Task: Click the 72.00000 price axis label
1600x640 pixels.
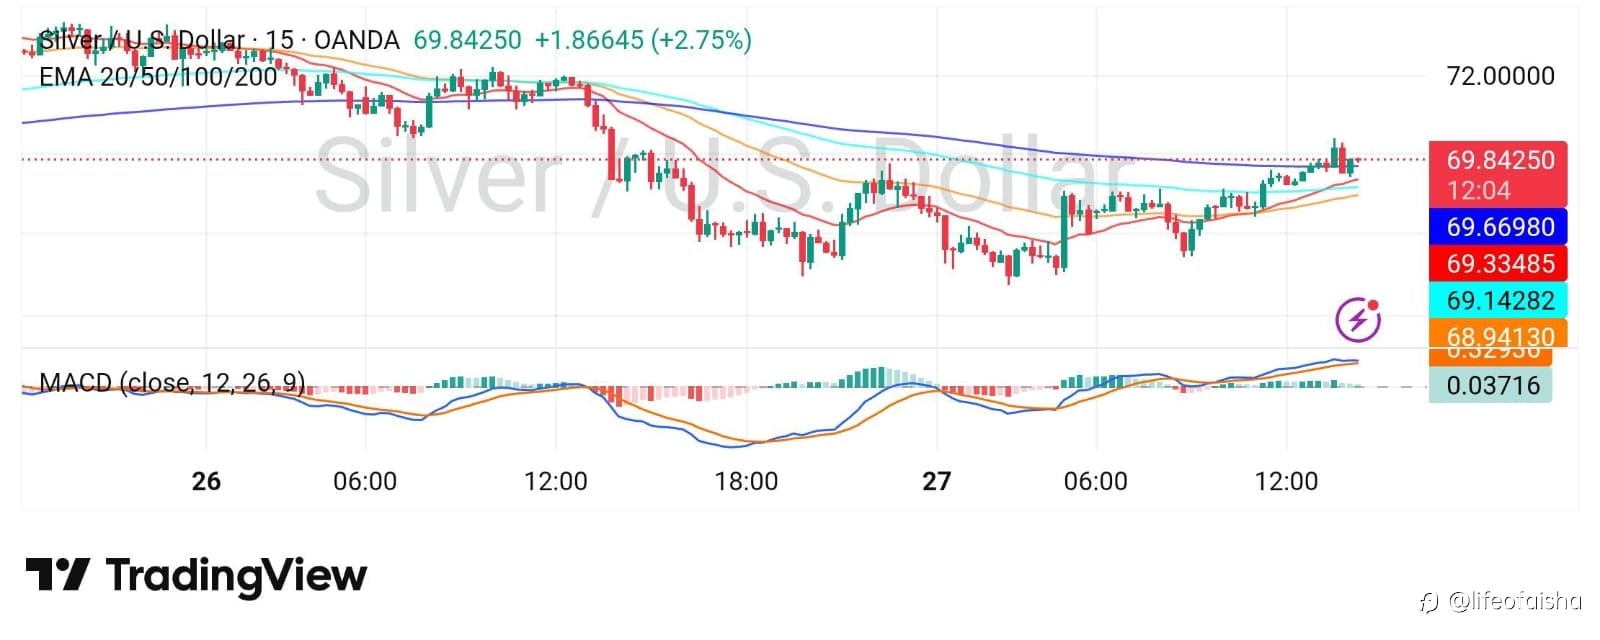Action: point(1500,76)
